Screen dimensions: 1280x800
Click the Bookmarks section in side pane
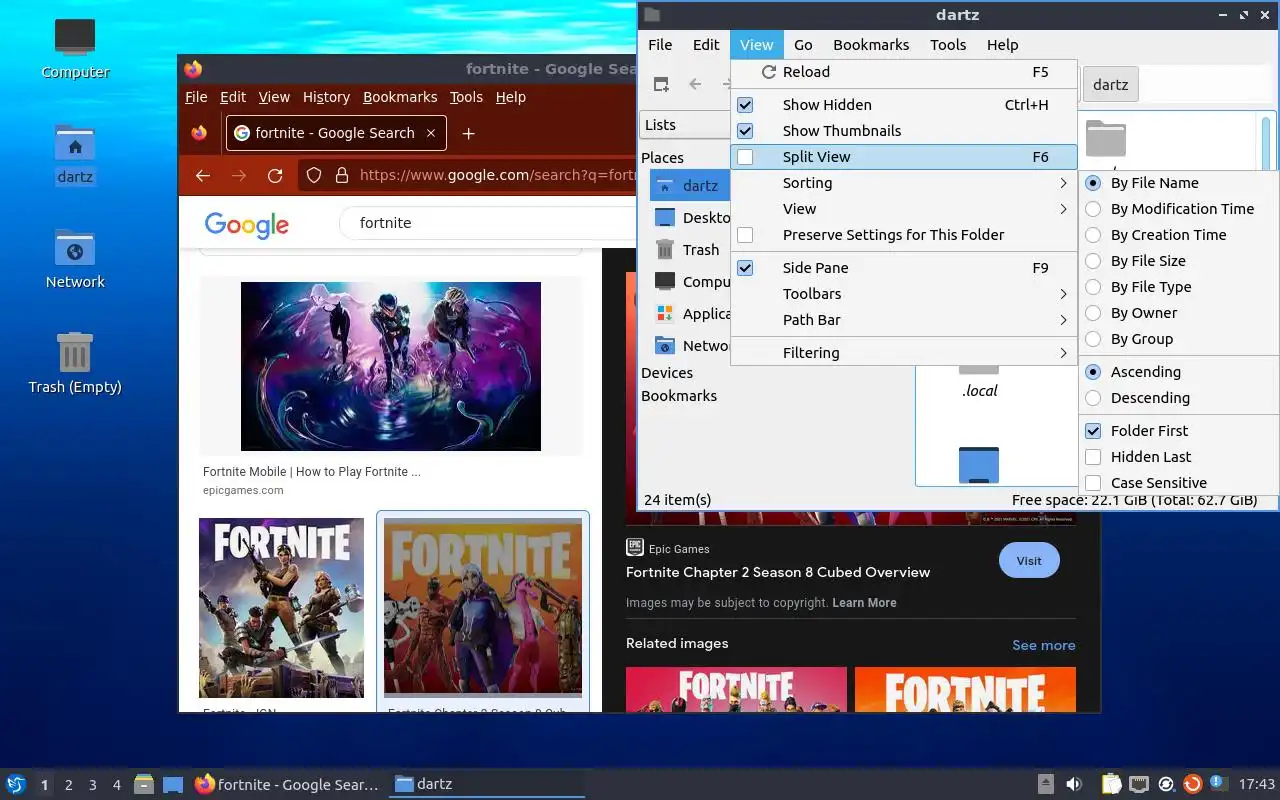pyautogui.click(x=679, y=396)
